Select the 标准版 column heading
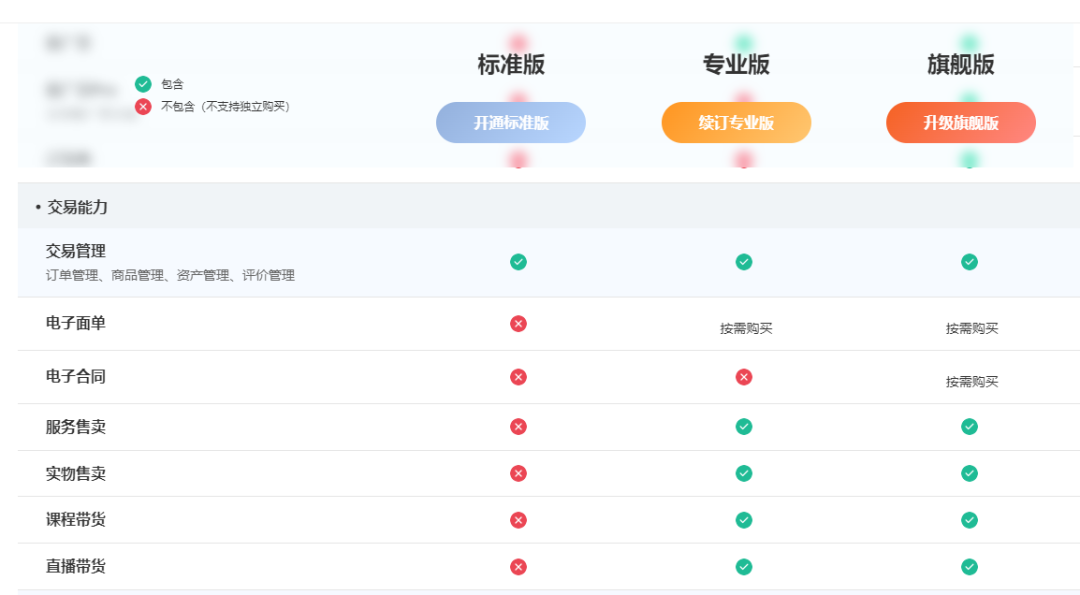The height and width of the screenshot is (595, 1080). click(511, 65)
